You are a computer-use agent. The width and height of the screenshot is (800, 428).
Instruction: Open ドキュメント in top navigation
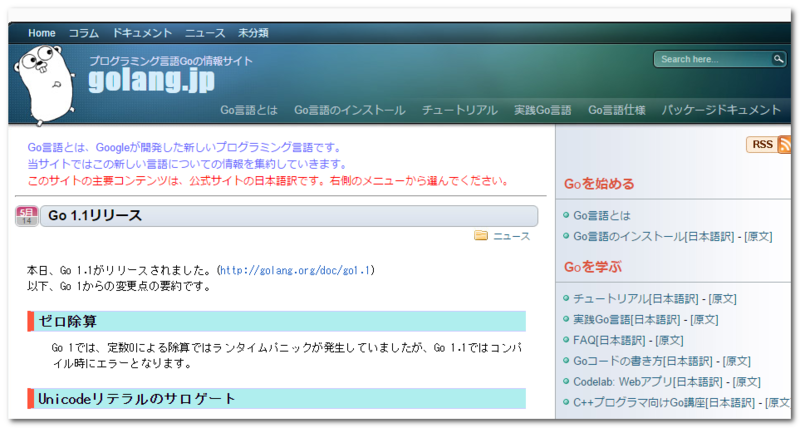[142, 33]
